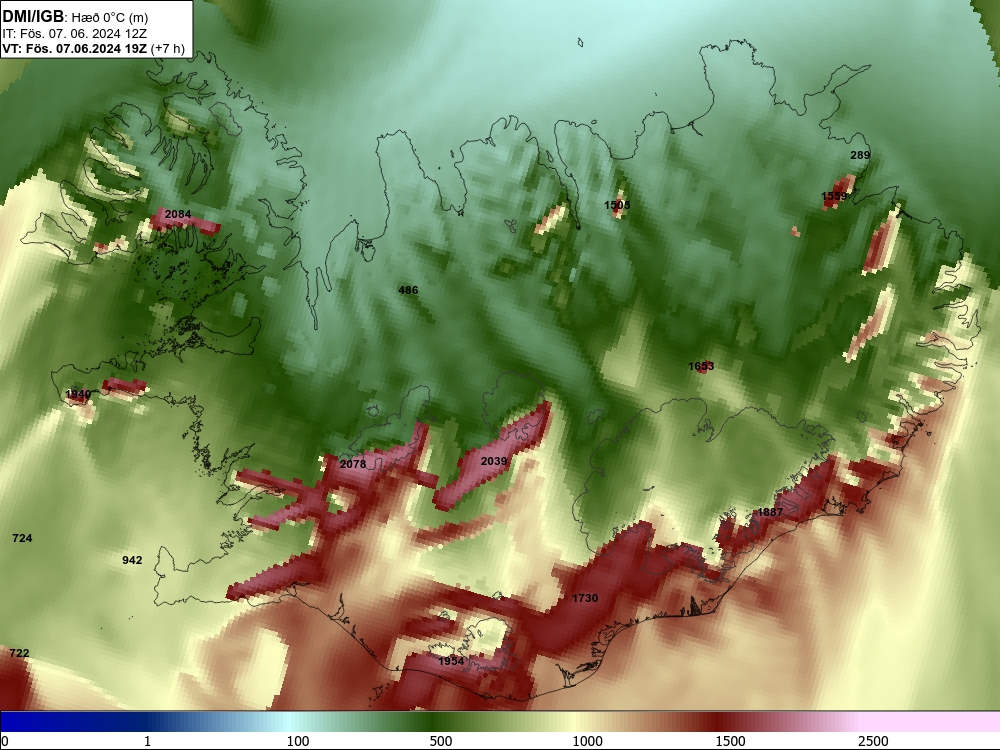Select the 2039 height label
The width and height of the screenshot is (1000, 750).
click(x=494, y=461)
